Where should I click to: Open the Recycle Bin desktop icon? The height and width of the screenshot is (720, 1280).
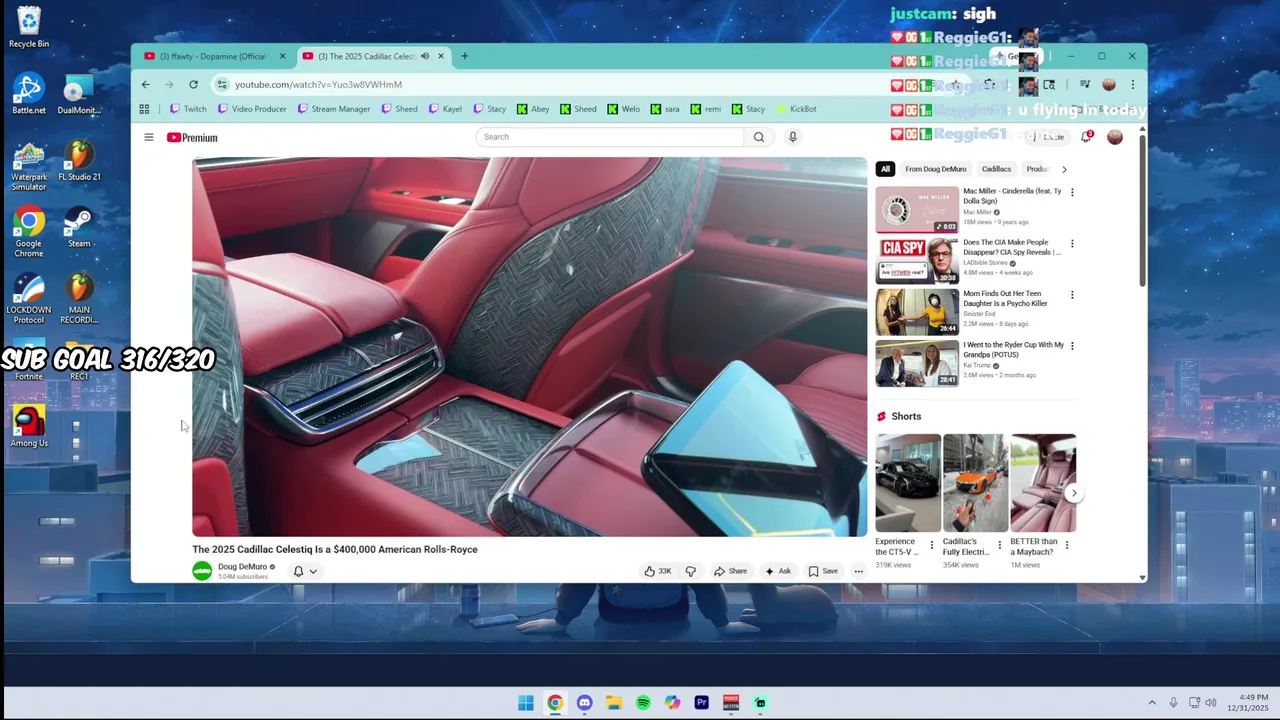[x=29, y=27]
